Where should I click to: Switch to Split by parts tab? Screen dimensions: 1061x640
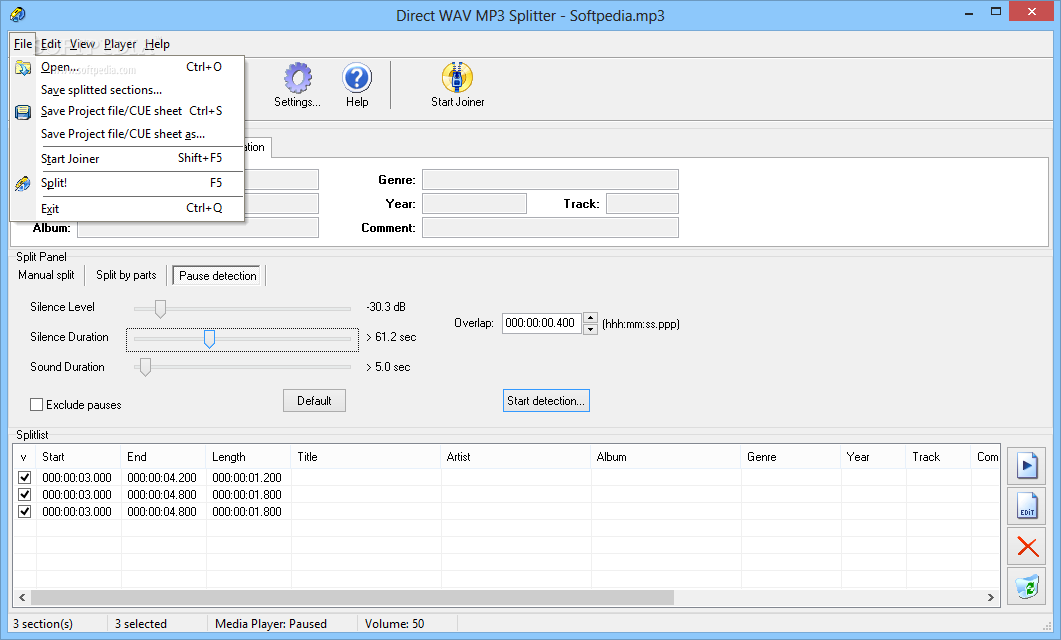coord(126,275)
